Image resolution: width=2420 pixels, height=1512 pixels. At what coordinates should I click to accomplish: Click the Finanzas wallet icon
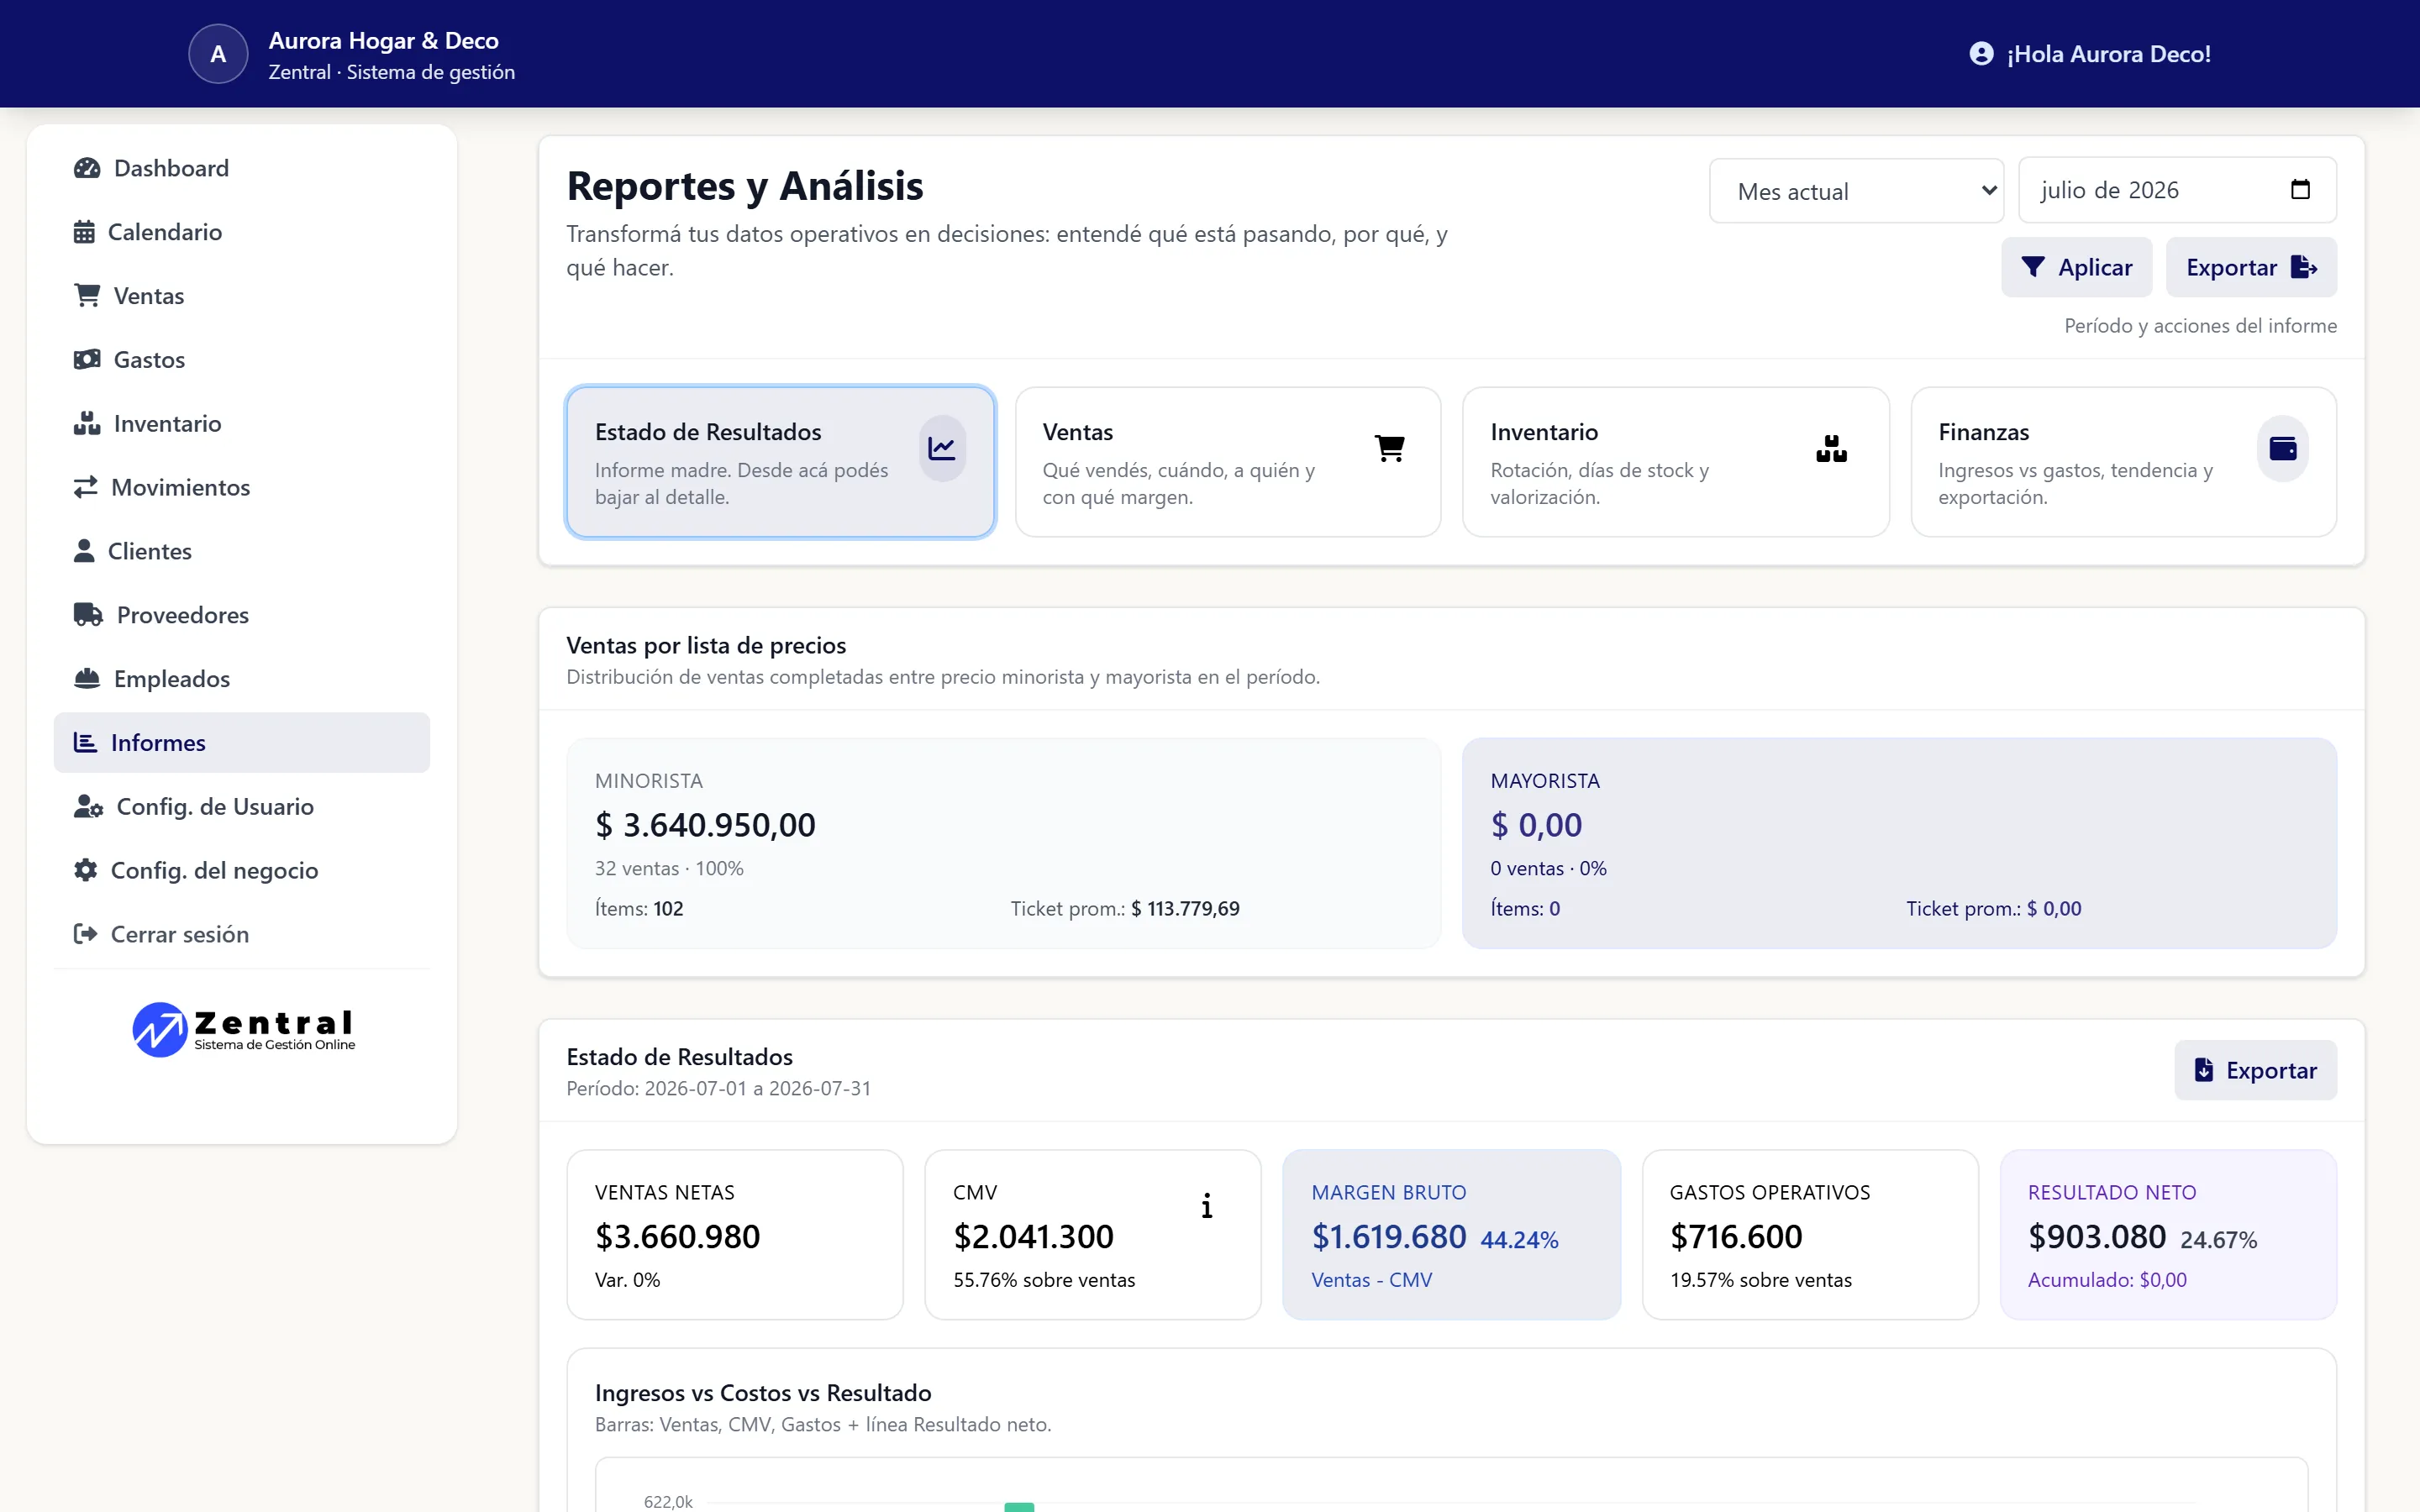(2283, 448)
